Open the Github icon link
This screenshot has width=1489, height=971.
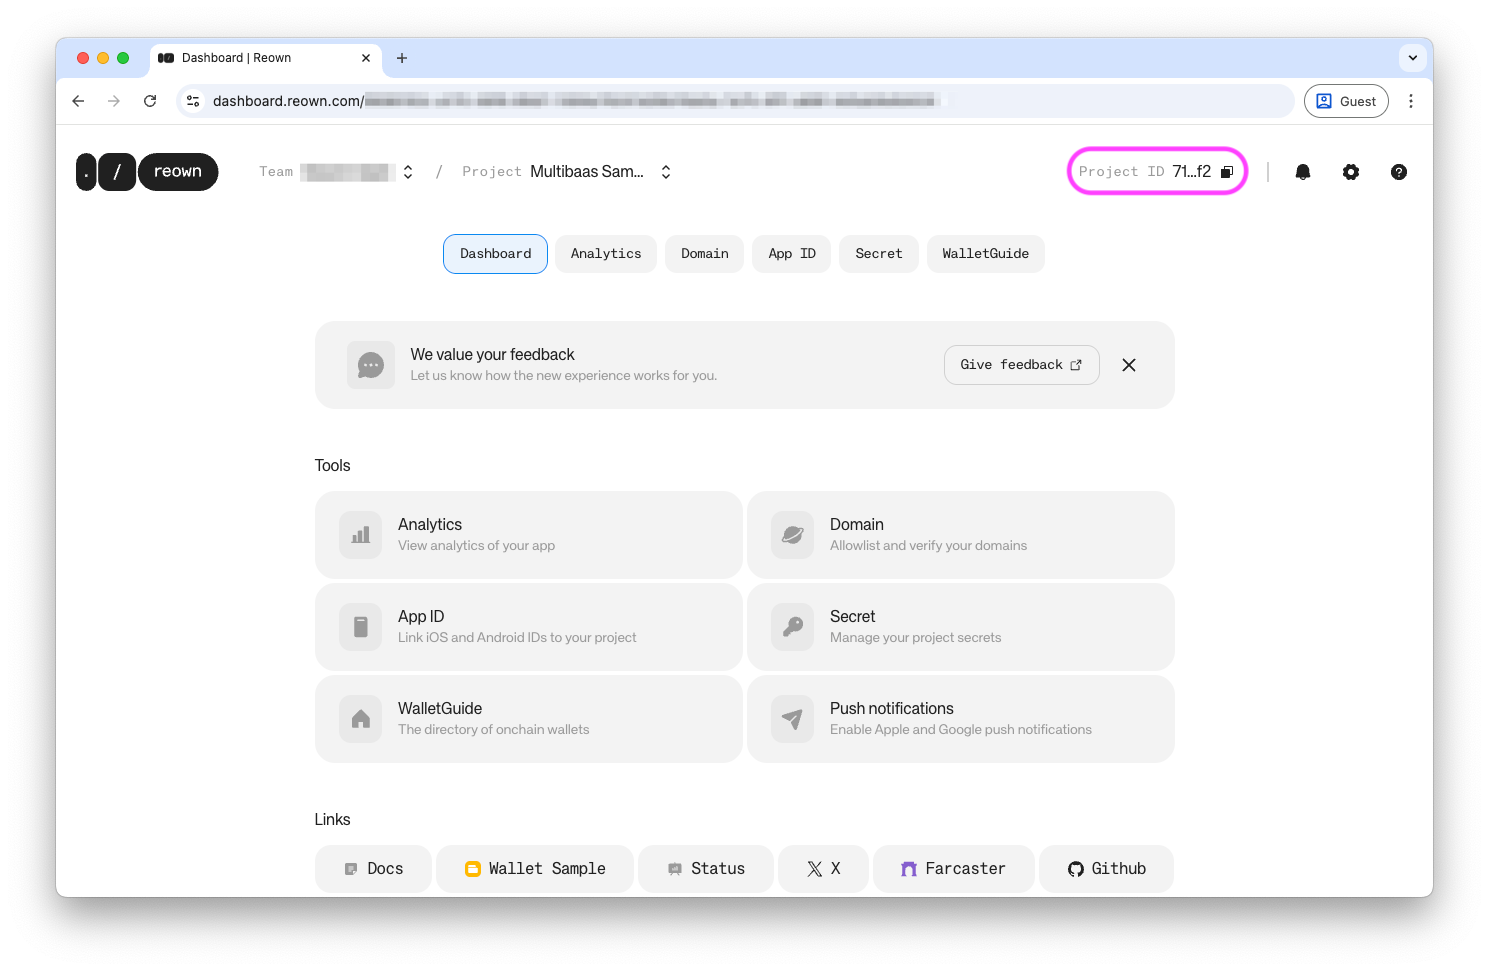pos(1075,868)
